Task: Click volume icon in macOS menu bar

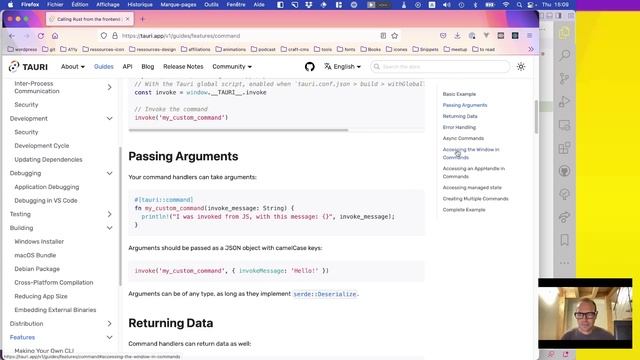Action: click(447, 5)
